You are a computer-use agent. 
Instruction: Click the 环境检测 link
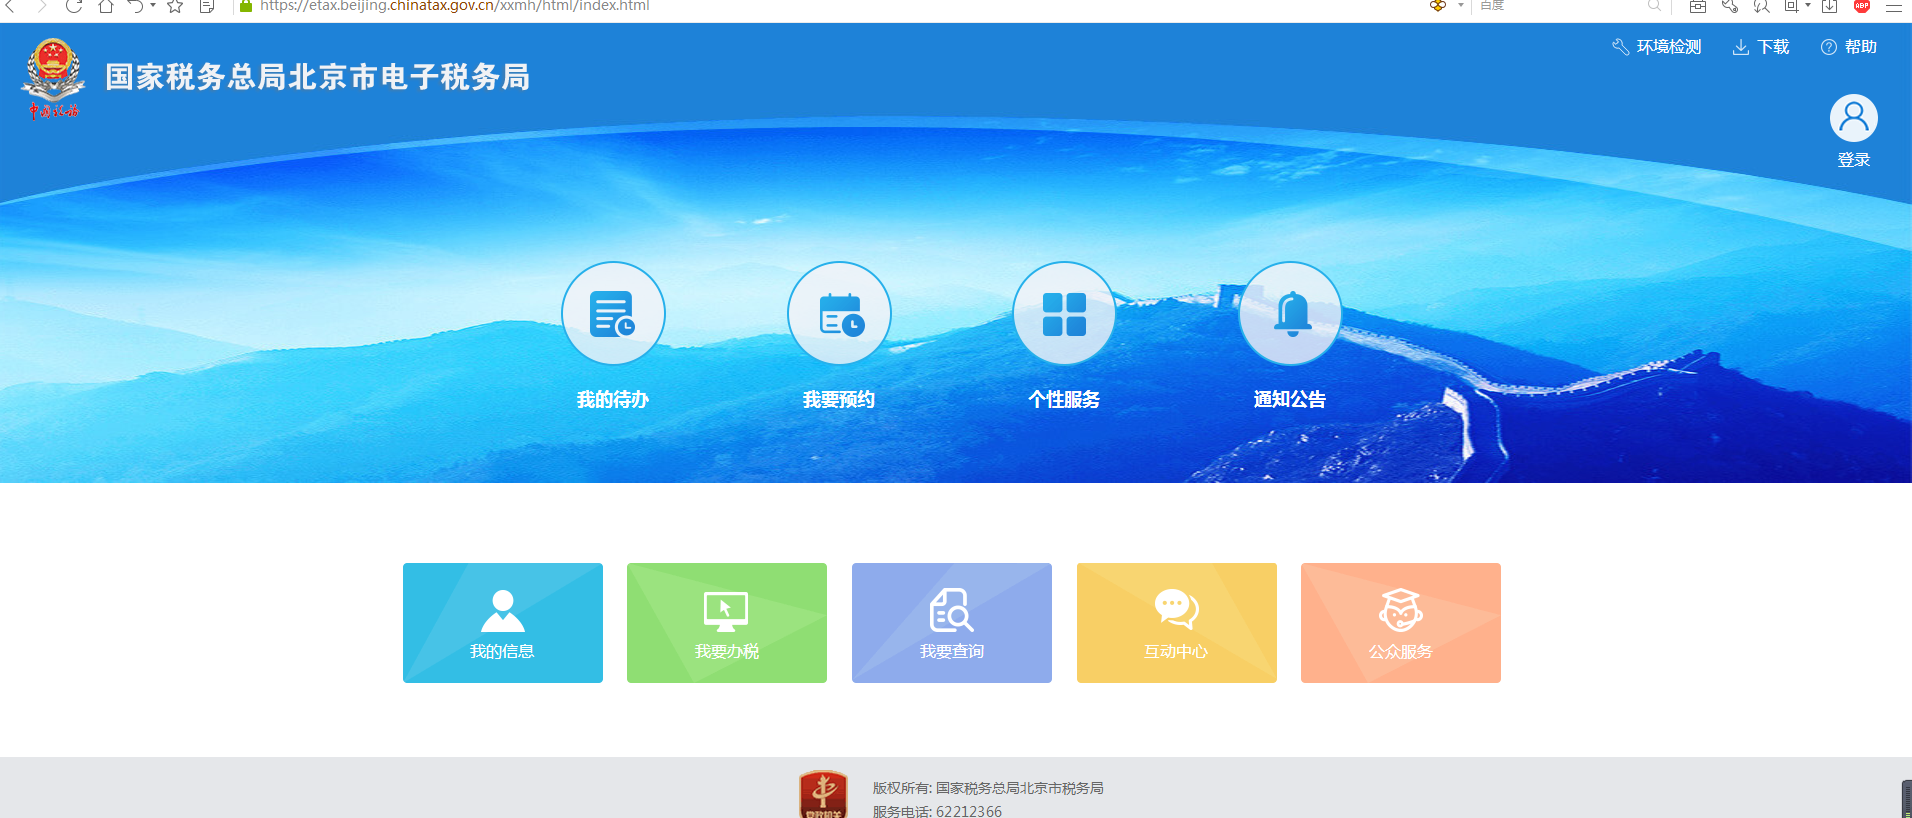click(1657, 47)
